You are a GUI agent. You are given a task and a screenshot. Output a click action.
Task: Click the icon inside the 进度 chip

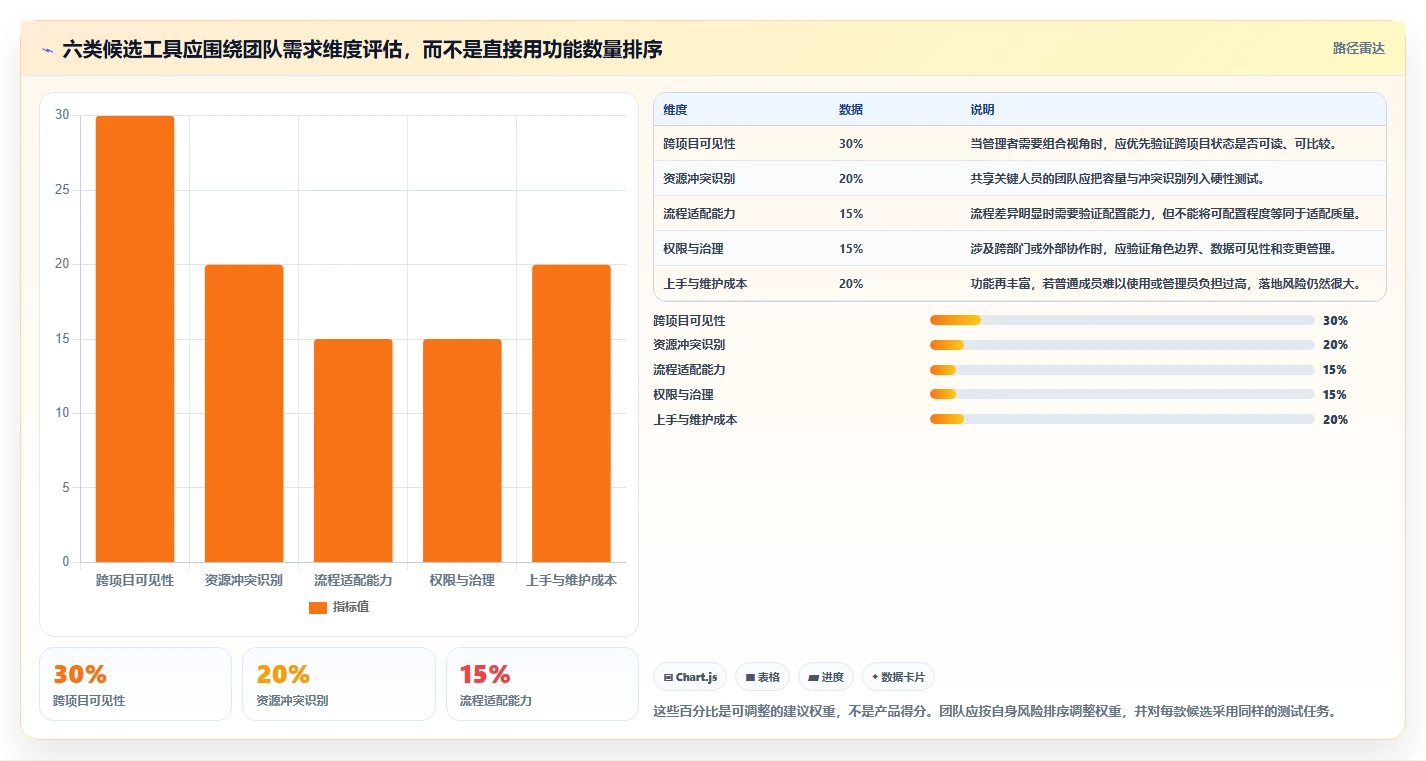813,678
